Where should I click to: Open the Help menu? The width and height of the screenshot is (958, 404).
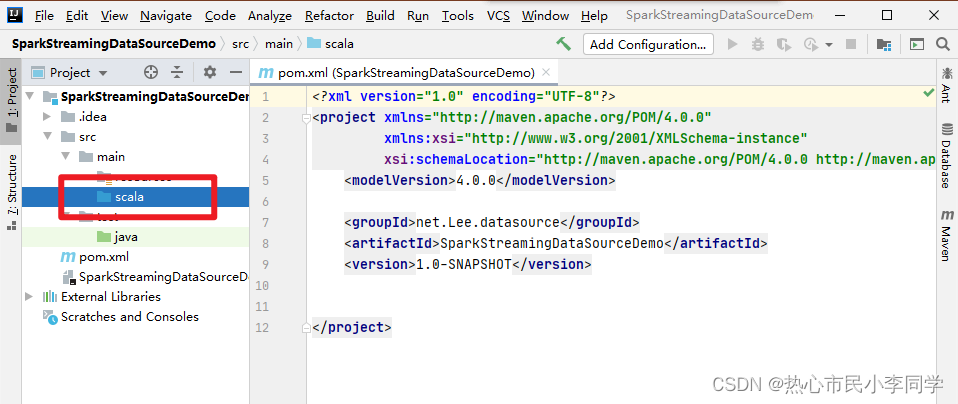pos(594,15)
